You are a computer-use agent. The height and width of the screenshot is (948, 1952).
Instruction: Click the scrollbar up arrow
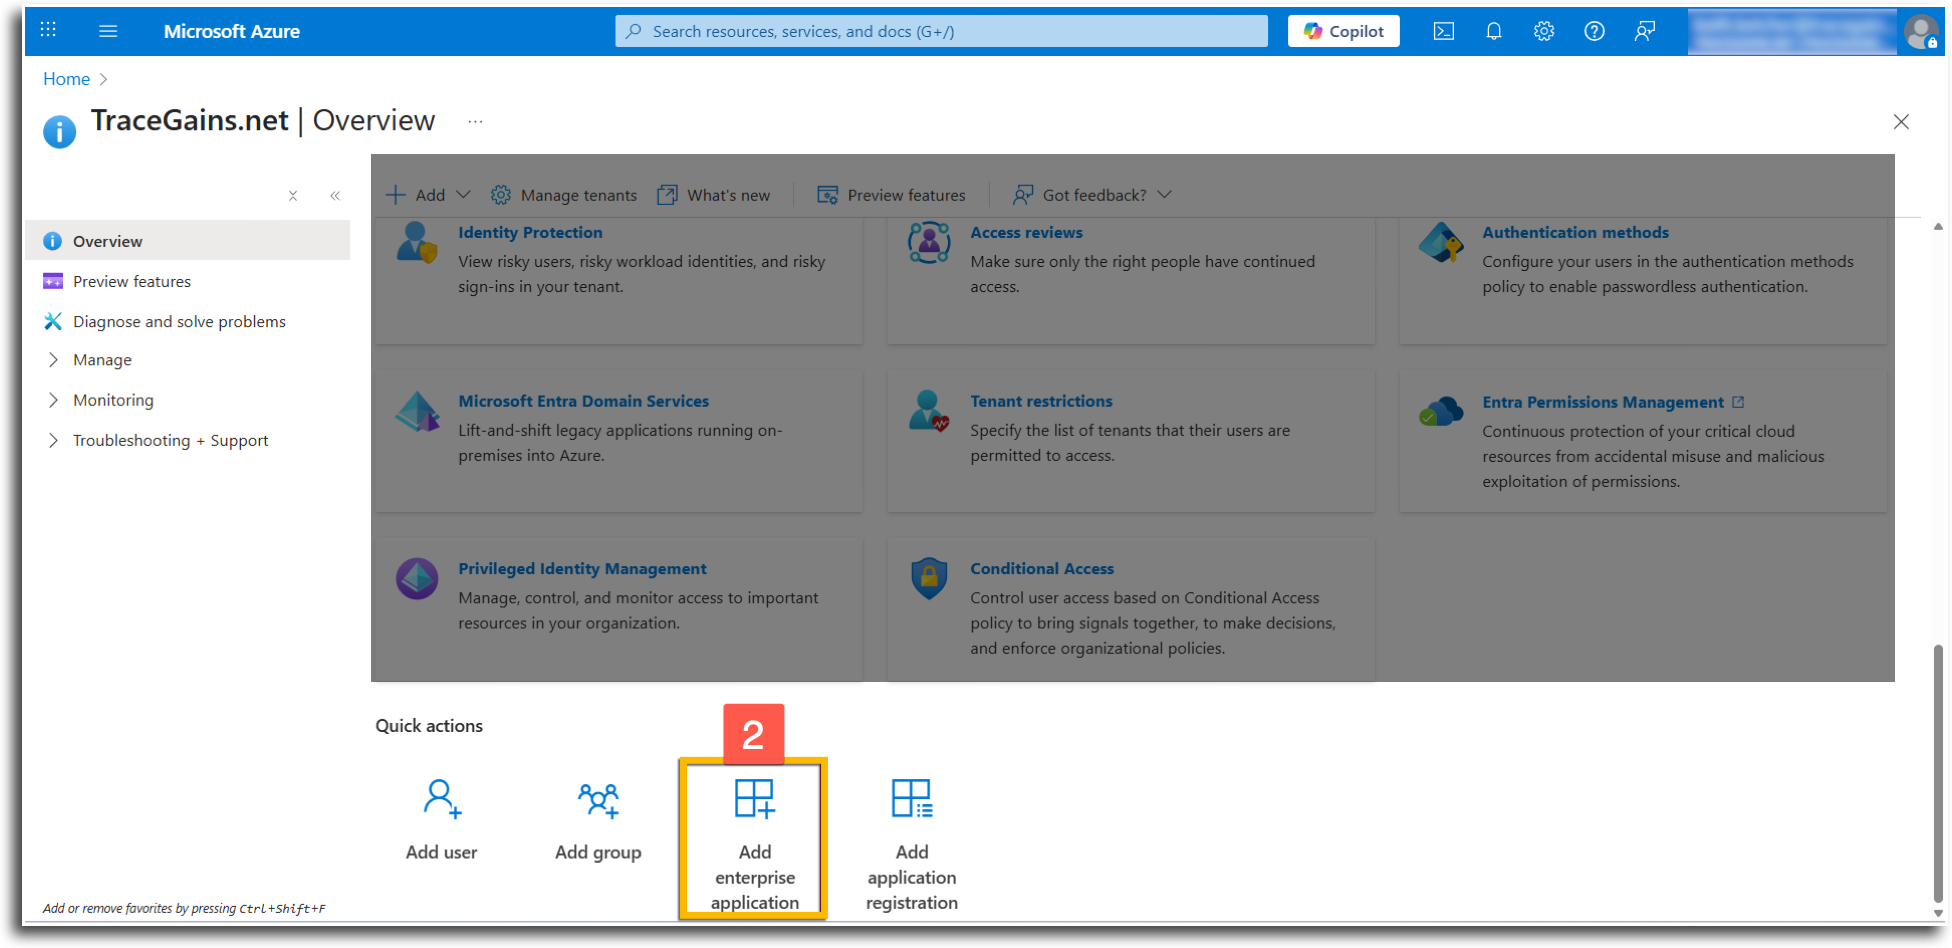point(1937,227)
